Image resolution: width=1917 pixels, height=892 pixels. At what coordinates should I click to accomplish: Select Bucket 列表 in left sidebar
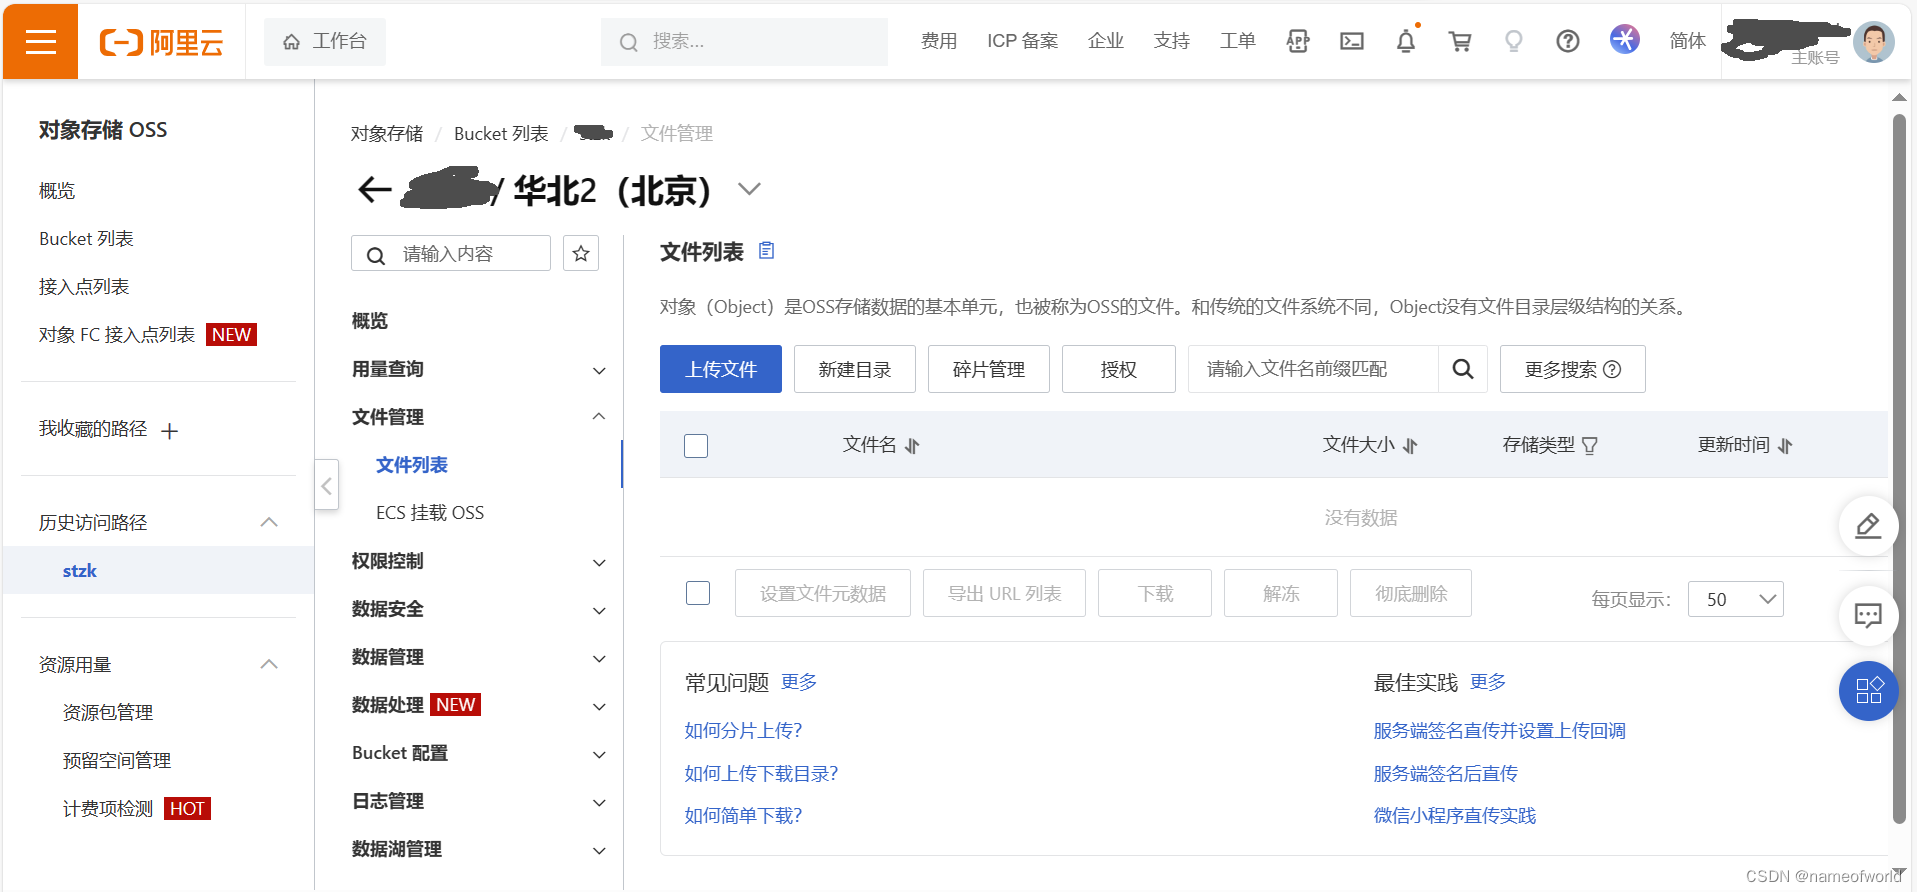86,239
